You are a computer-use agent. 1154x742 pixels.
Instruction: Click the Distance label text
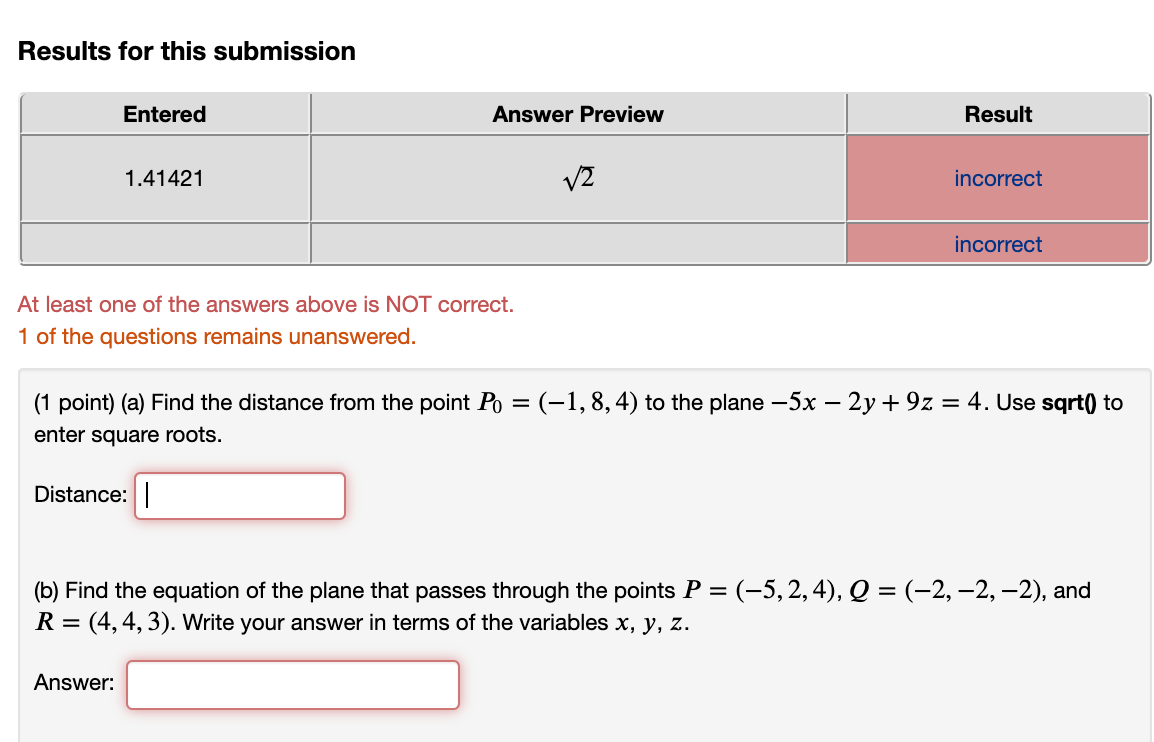click(x=78, y=494)
